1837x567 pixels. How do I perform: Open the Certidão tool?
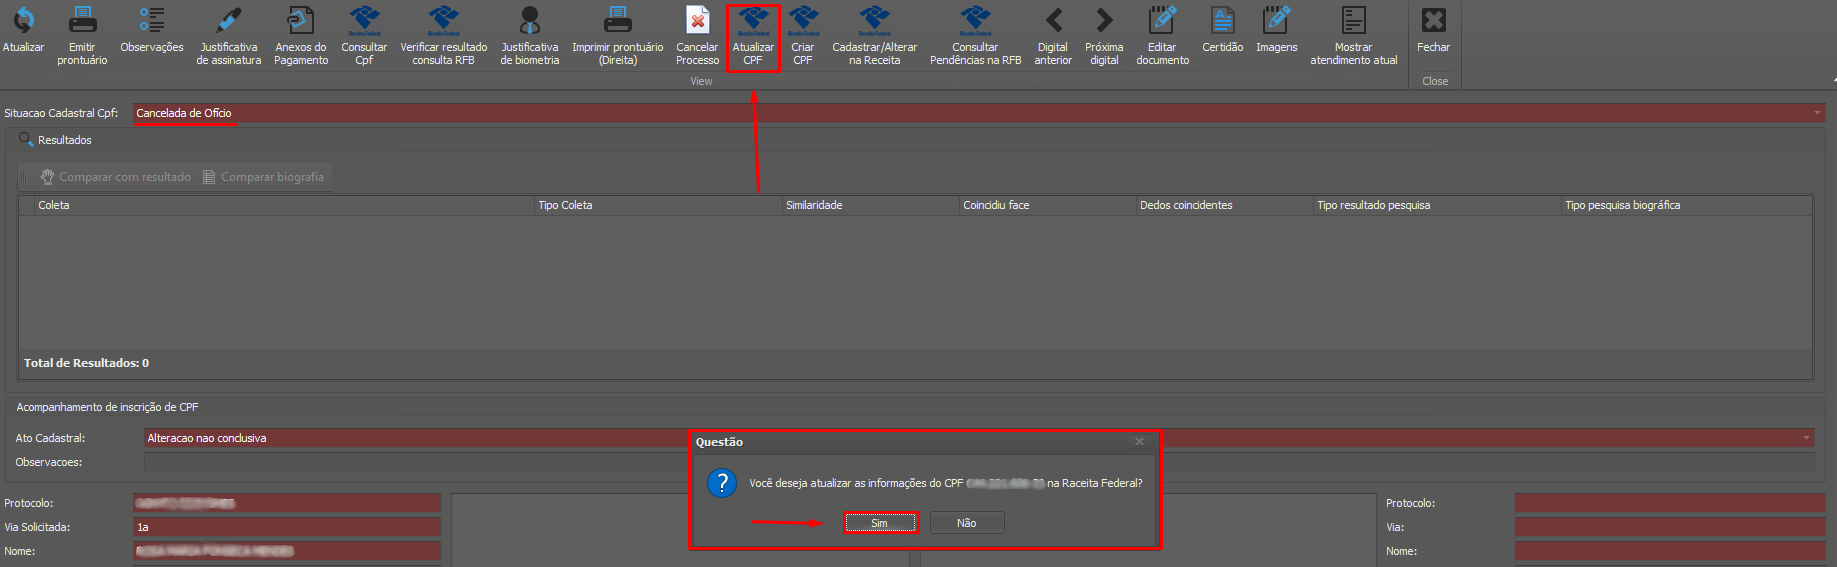coord(1223,30)
